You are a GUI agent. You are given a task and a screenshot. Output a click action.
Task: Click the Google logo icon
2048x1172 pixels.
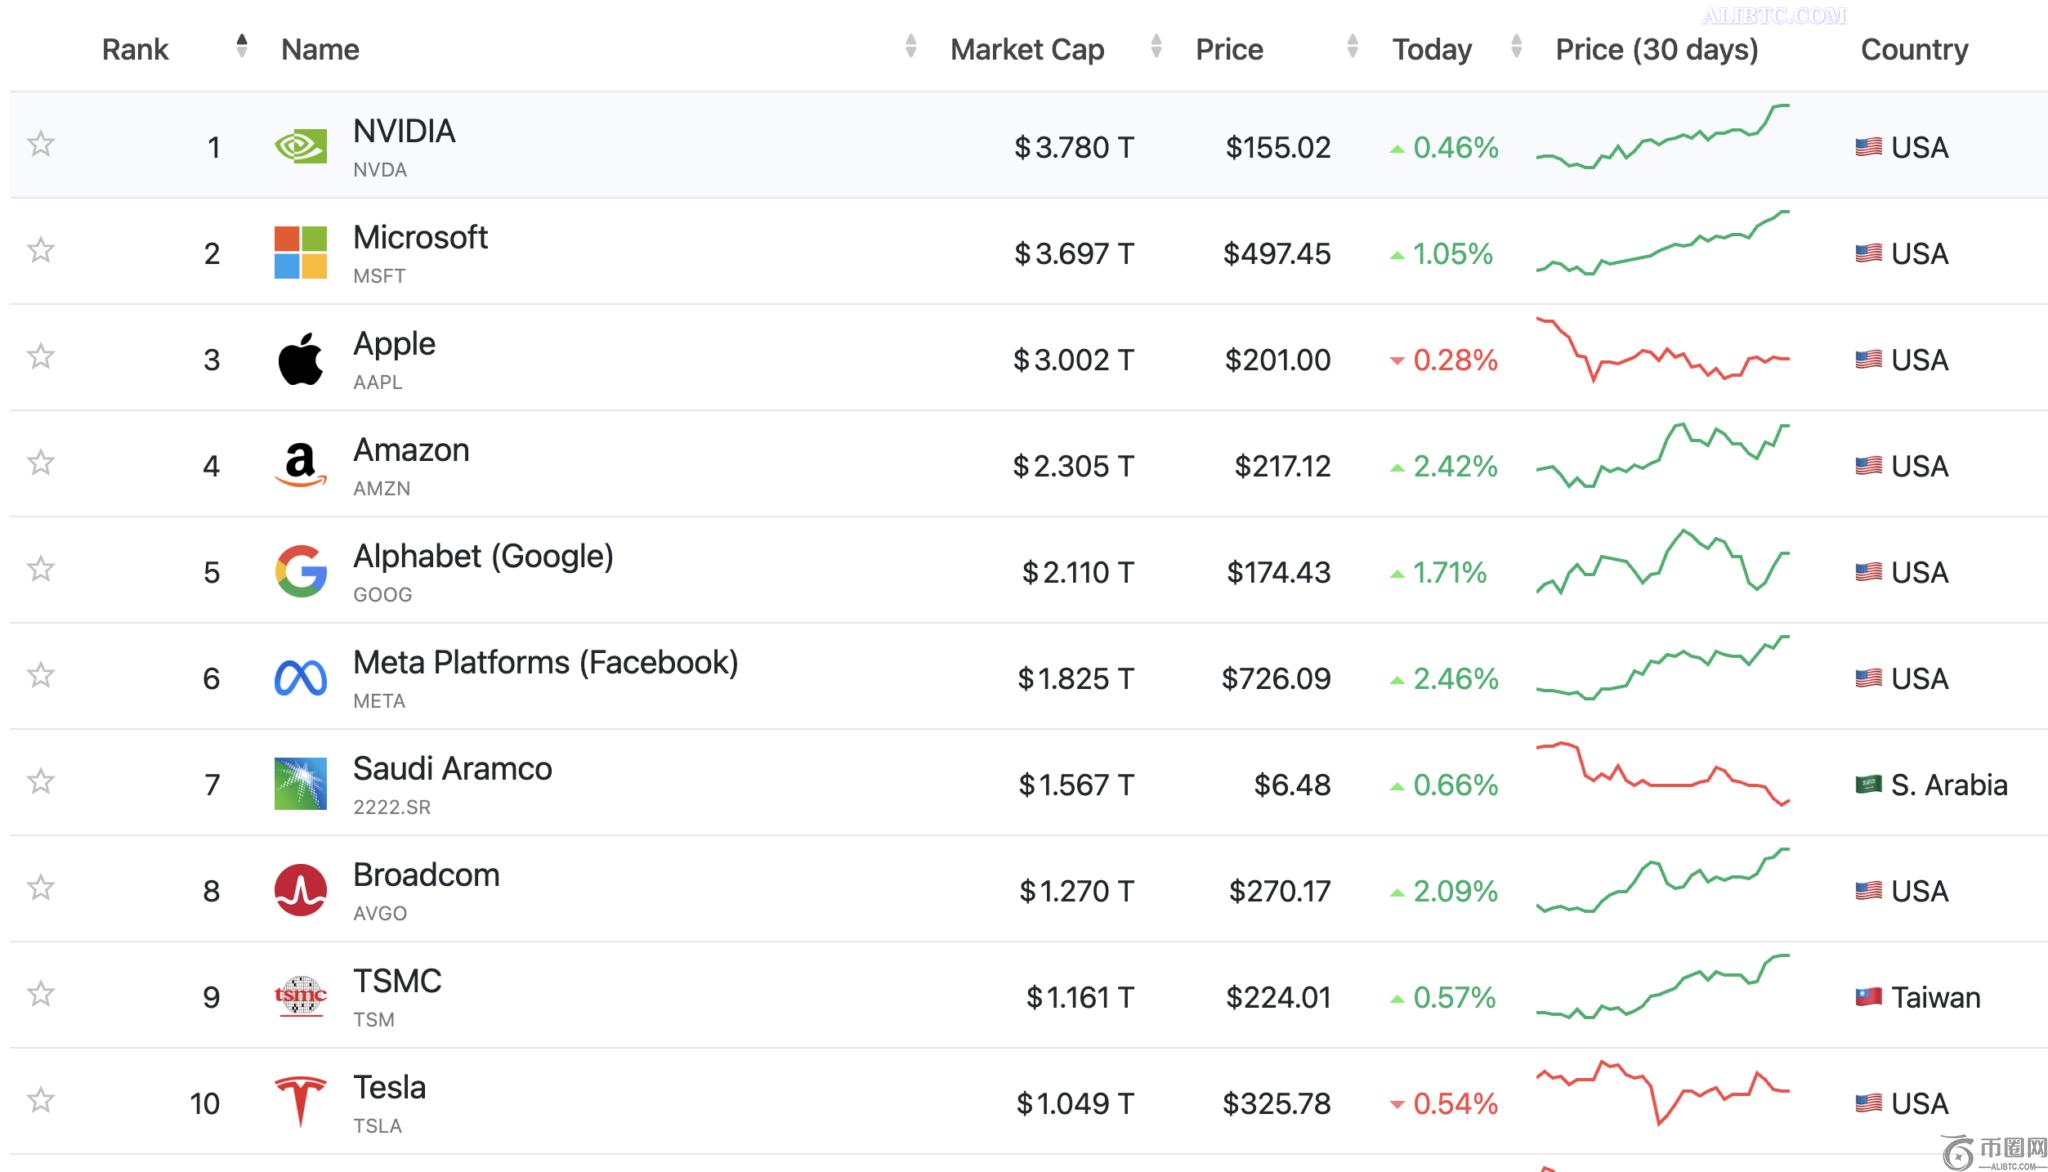pyautogui.click(x=300, y=572)
